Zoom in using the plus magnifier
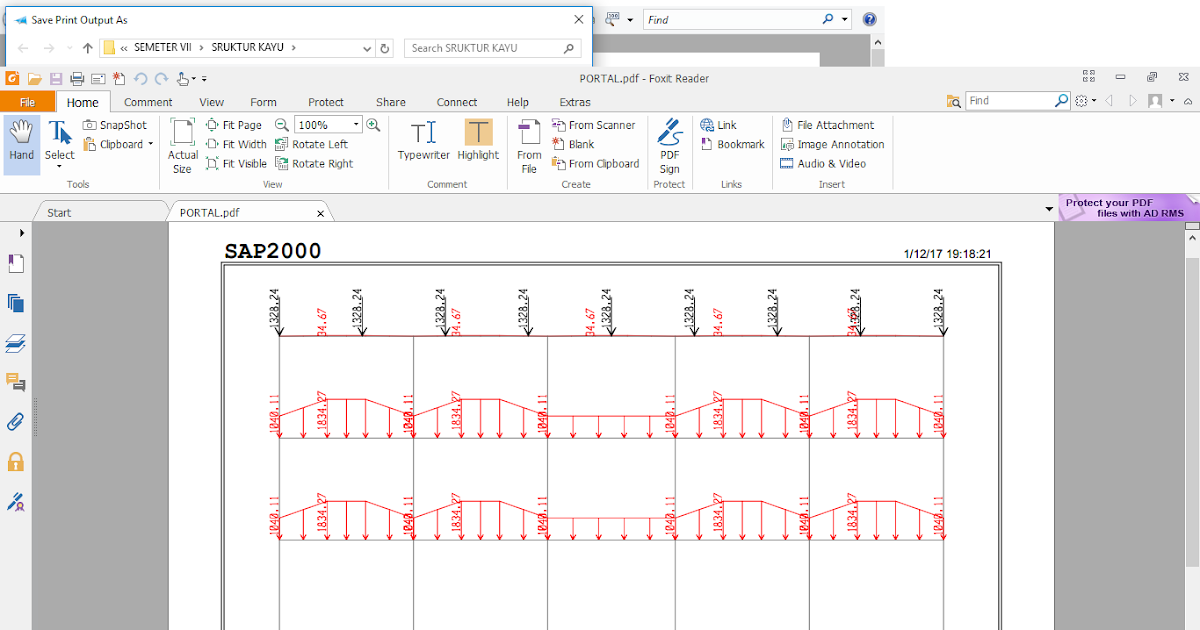The height and width of the screenshot is (630, 1200). coord(373,125)
